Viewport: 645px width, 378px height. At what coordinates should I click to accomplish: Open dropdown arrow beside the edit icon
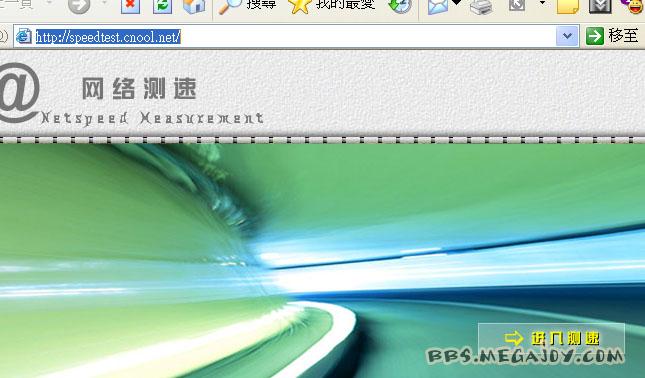pos(543,3)
